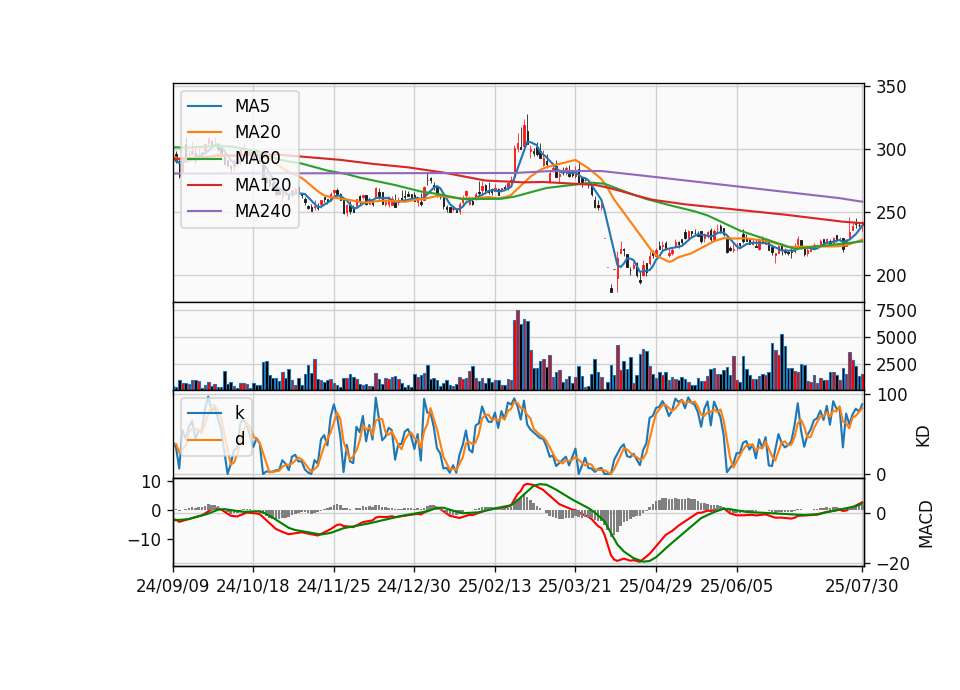Click the 24/11/25 date tick label

[334, 586]
